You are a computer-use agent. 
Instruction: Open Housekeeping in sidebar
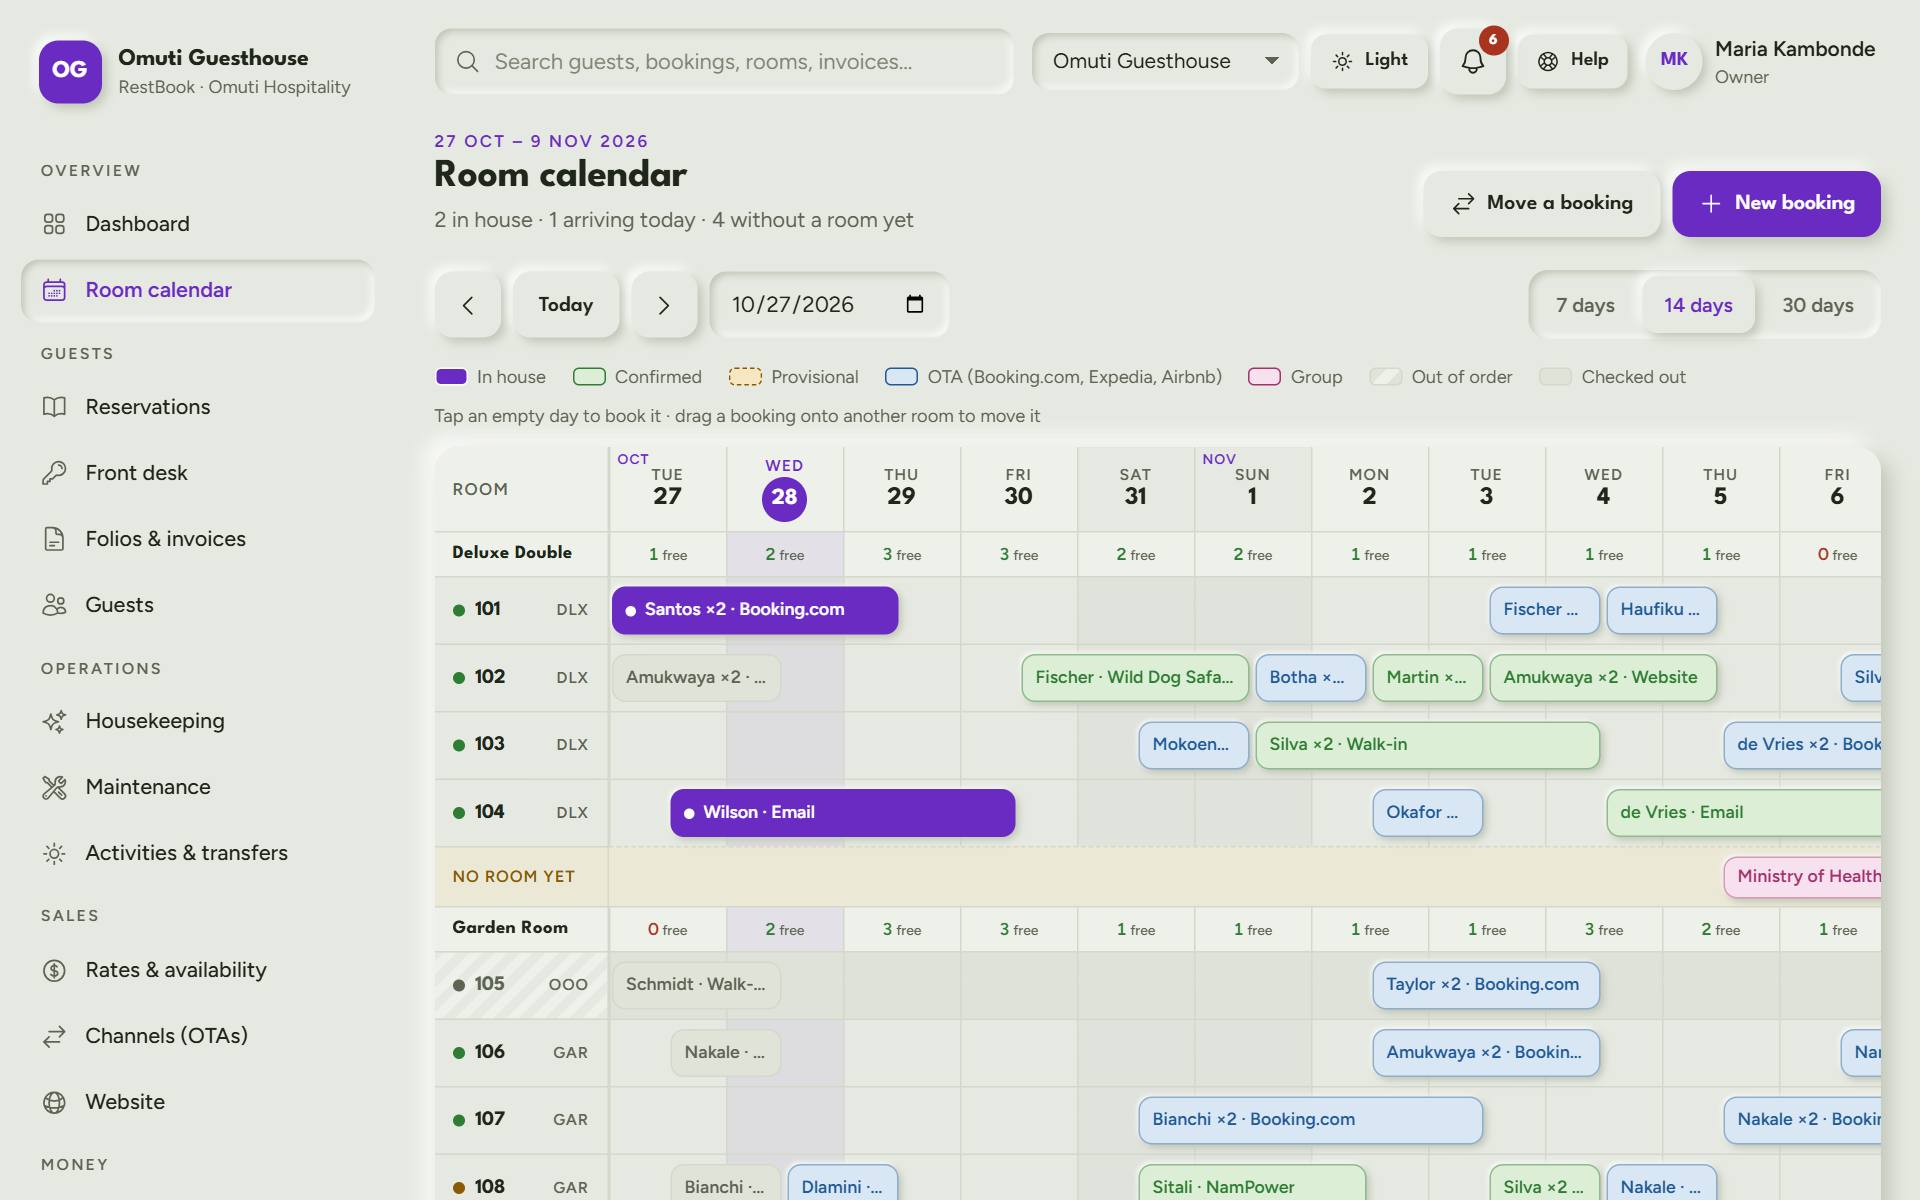(198, 721)
